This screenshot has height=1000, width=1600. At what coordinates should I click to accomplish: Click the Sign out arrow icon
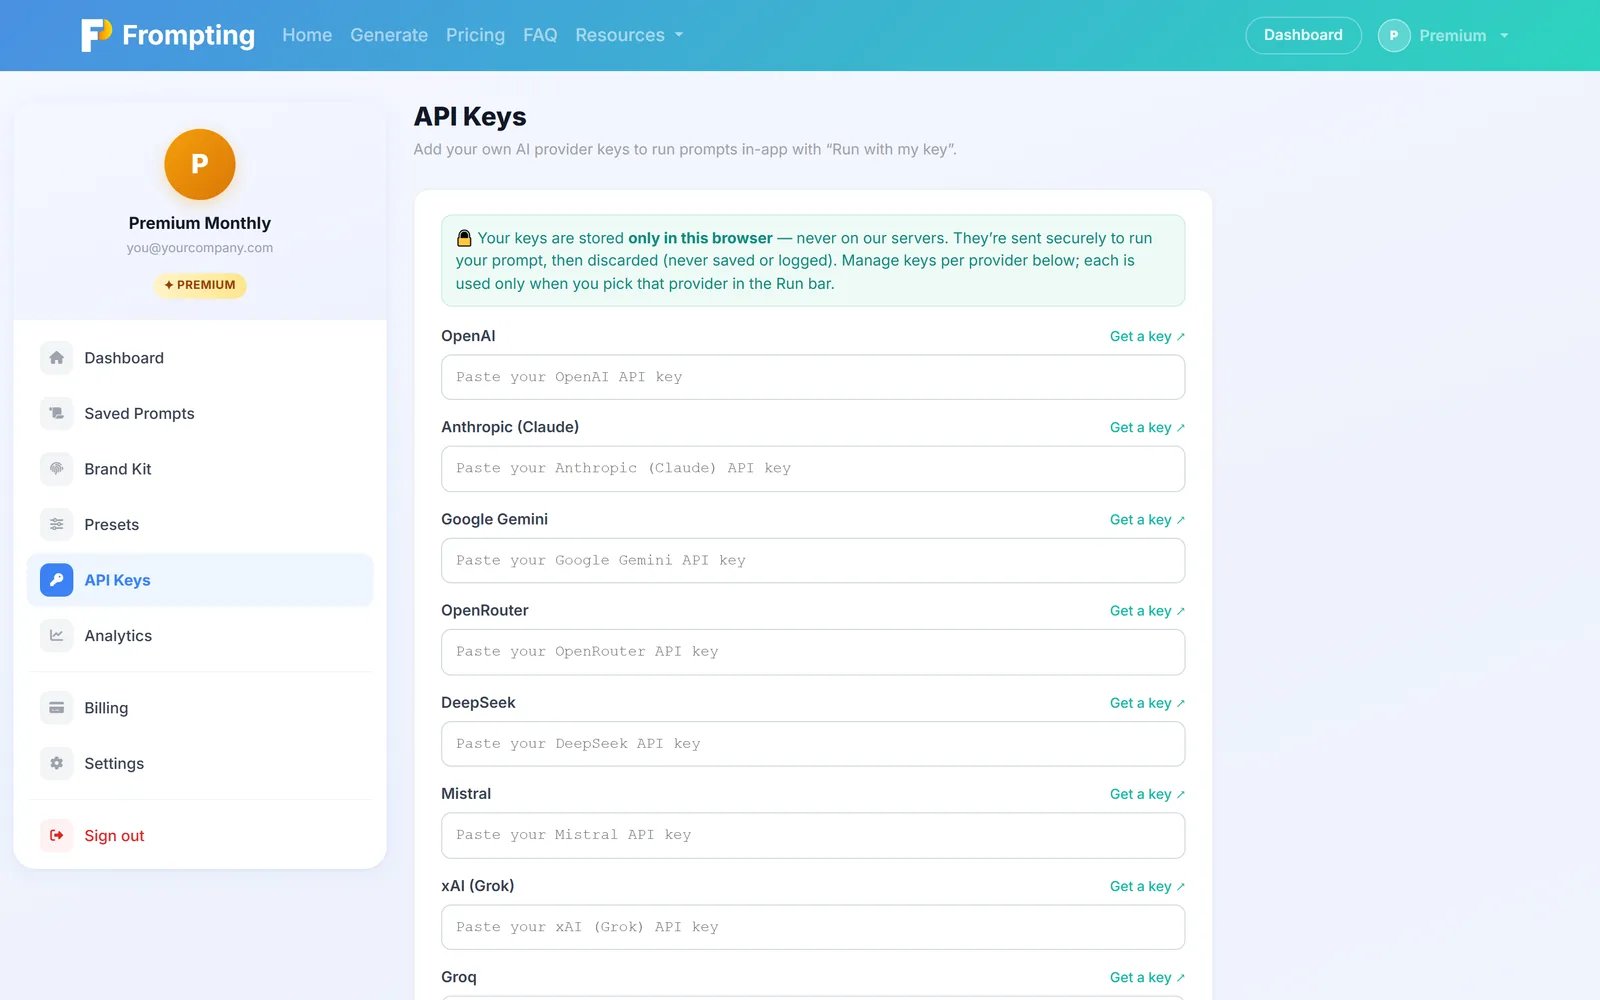click(57, 835)
